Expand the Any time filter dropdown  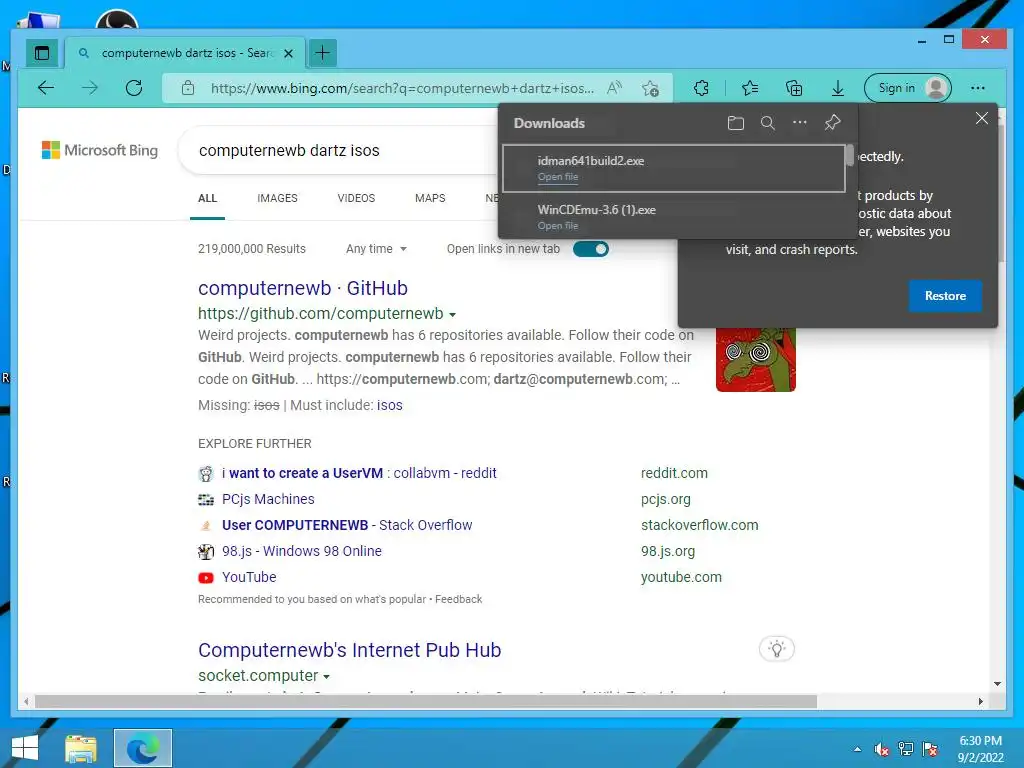(x=376, y=249)
